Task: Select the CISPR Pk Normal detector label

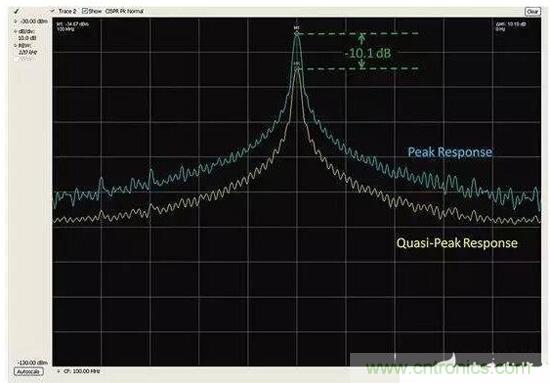Action: 125,11
